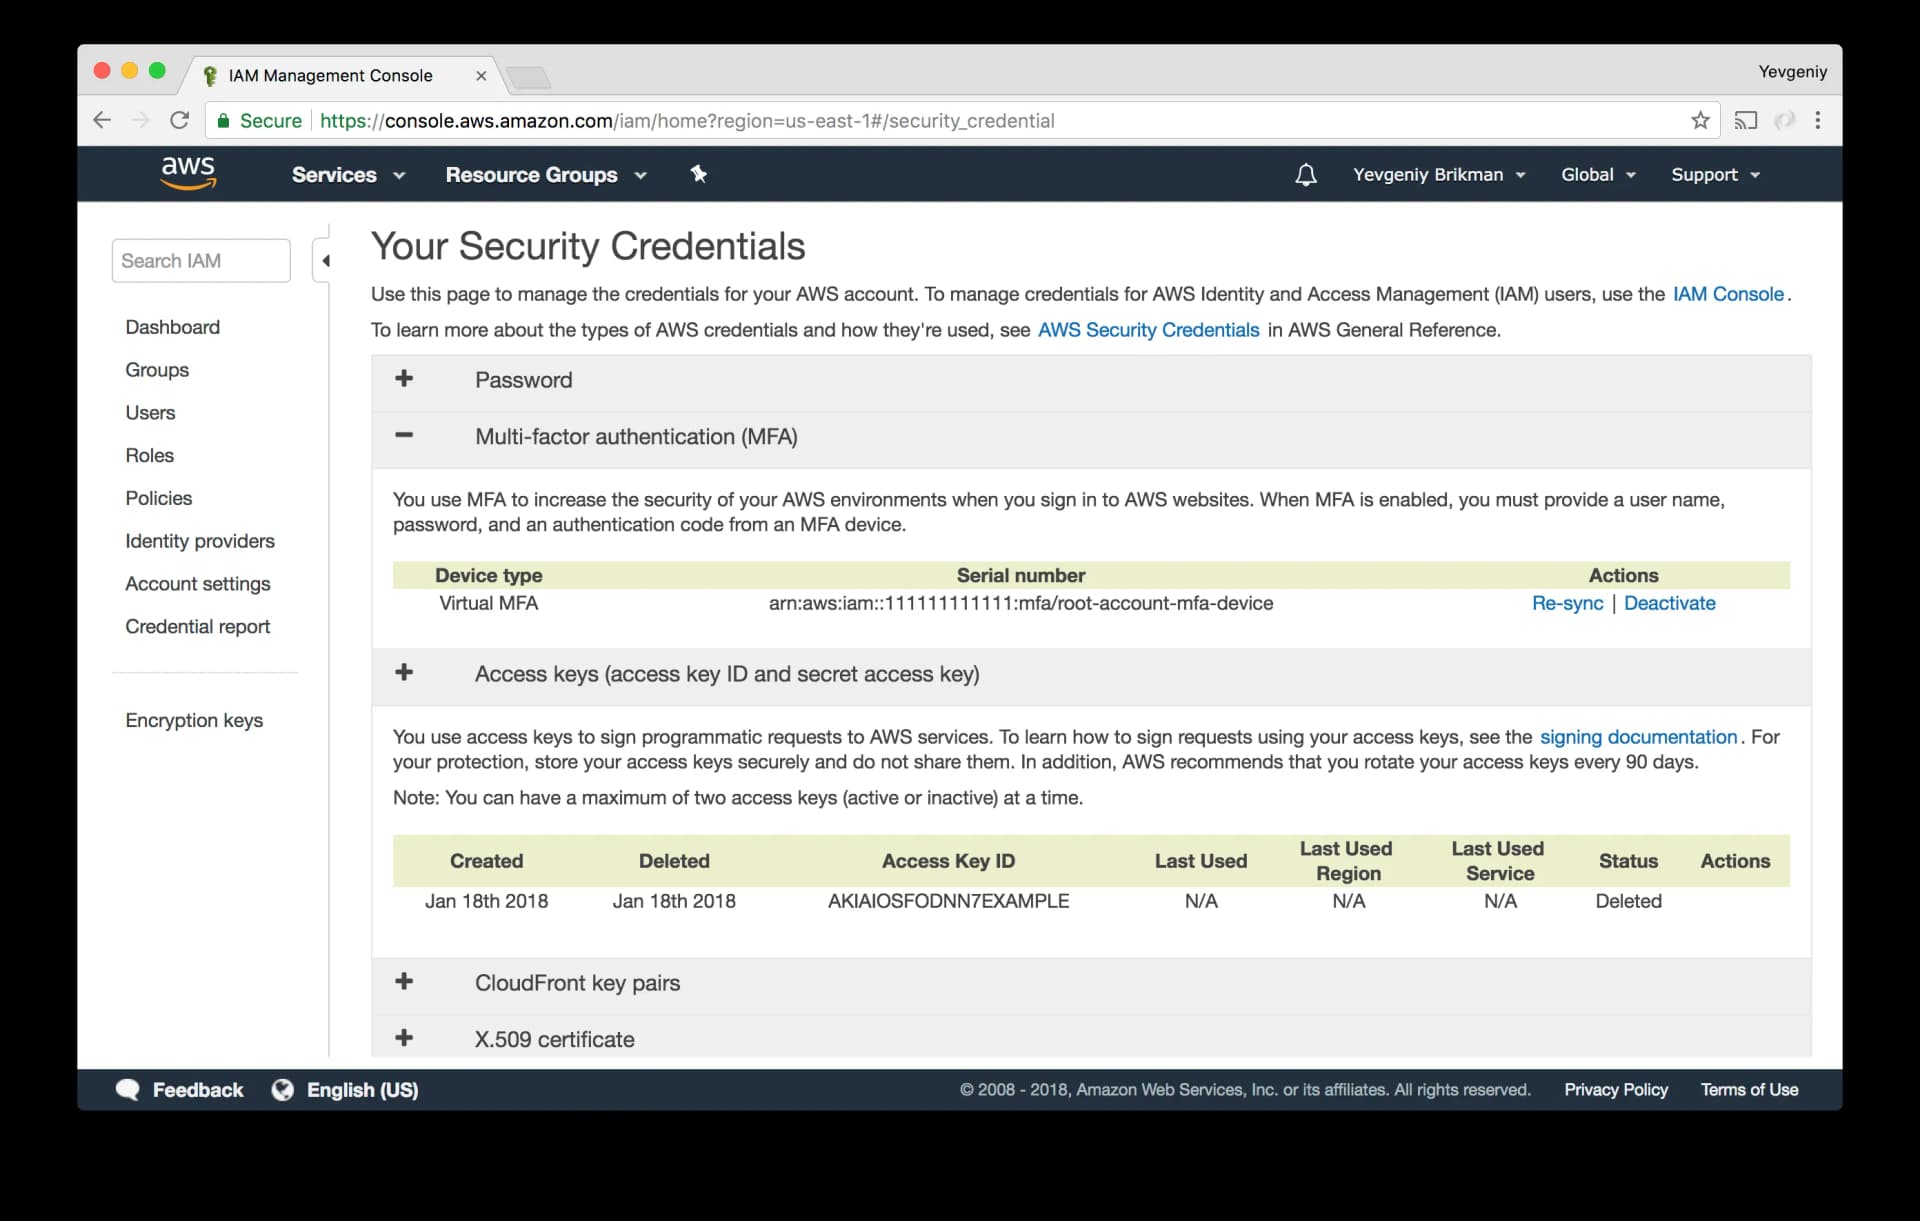
Task: Collapse the sidebar with the arrow toggle
Action: pyautogui.click(x=323, y=261)
